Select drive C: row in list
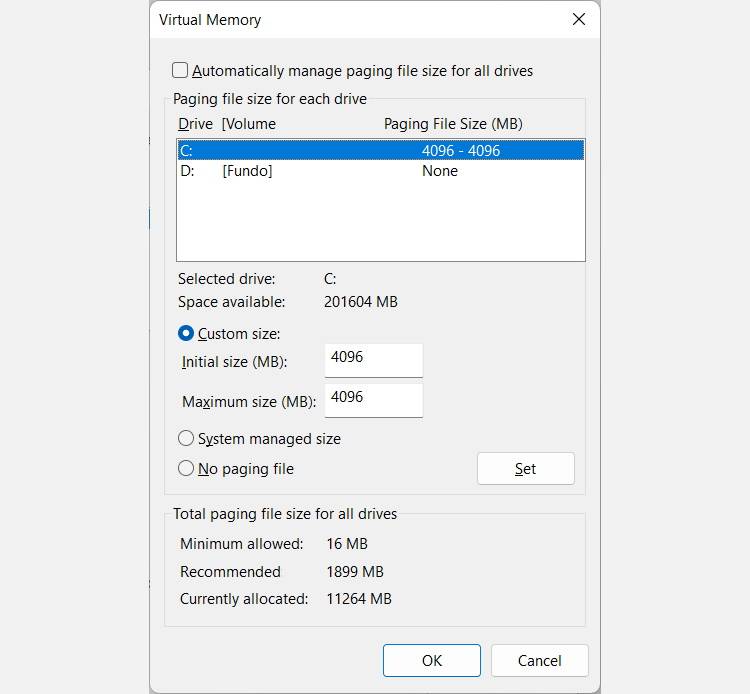This screenshot has width=750, height=694. click(x=381, y=150)
